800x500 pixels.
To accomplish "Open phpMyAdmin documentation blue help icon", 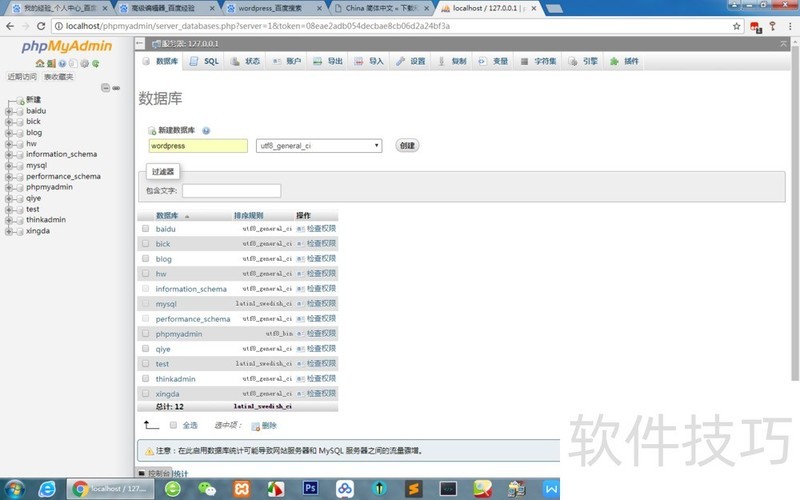I will click(62, 64).
